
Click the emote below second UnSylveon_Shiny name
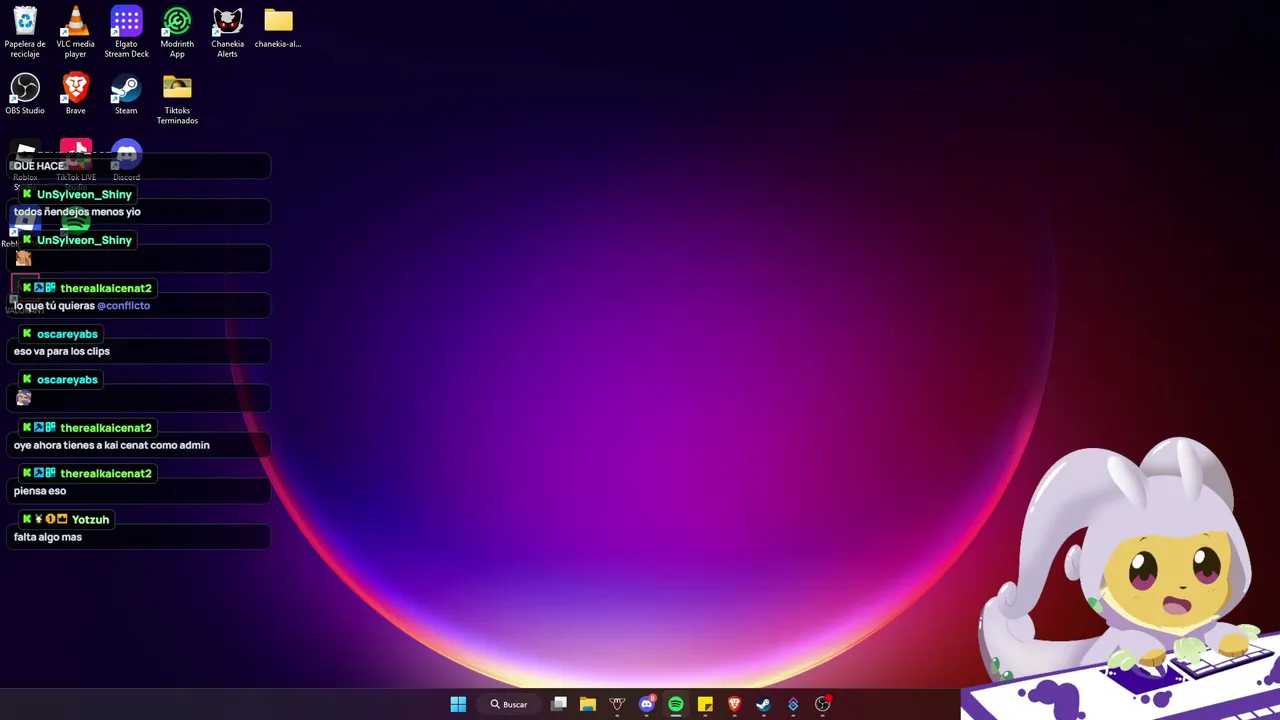(23, 259)
